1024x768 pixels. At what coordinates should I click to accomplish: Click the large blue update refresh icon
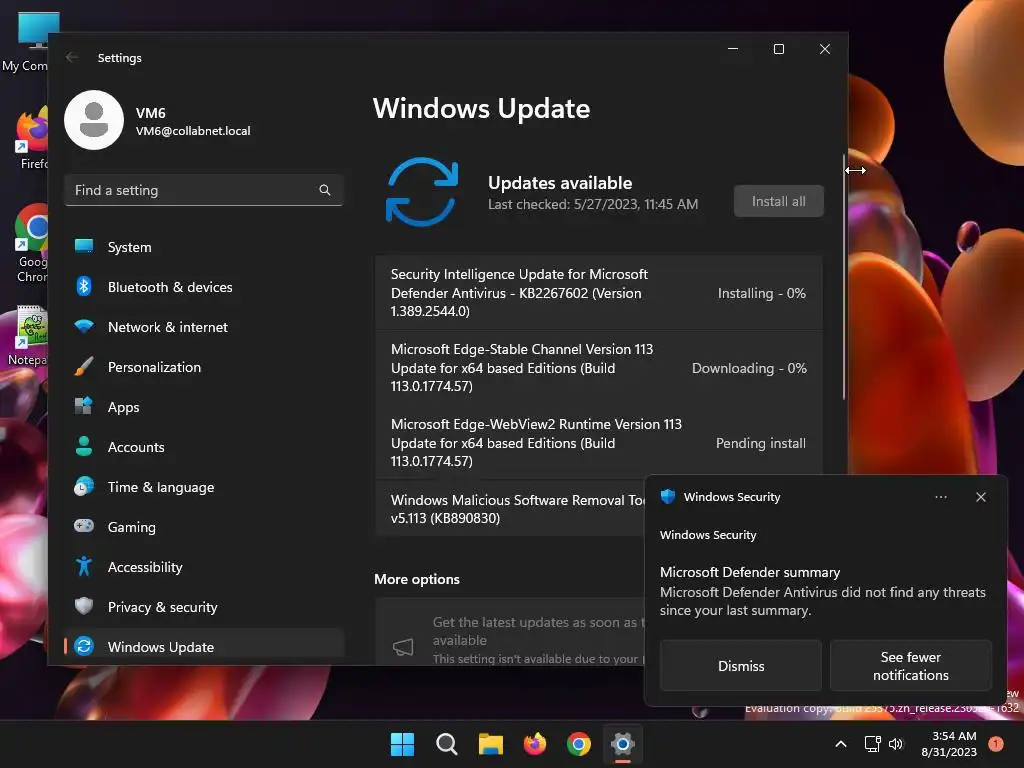tap(422, 192)
